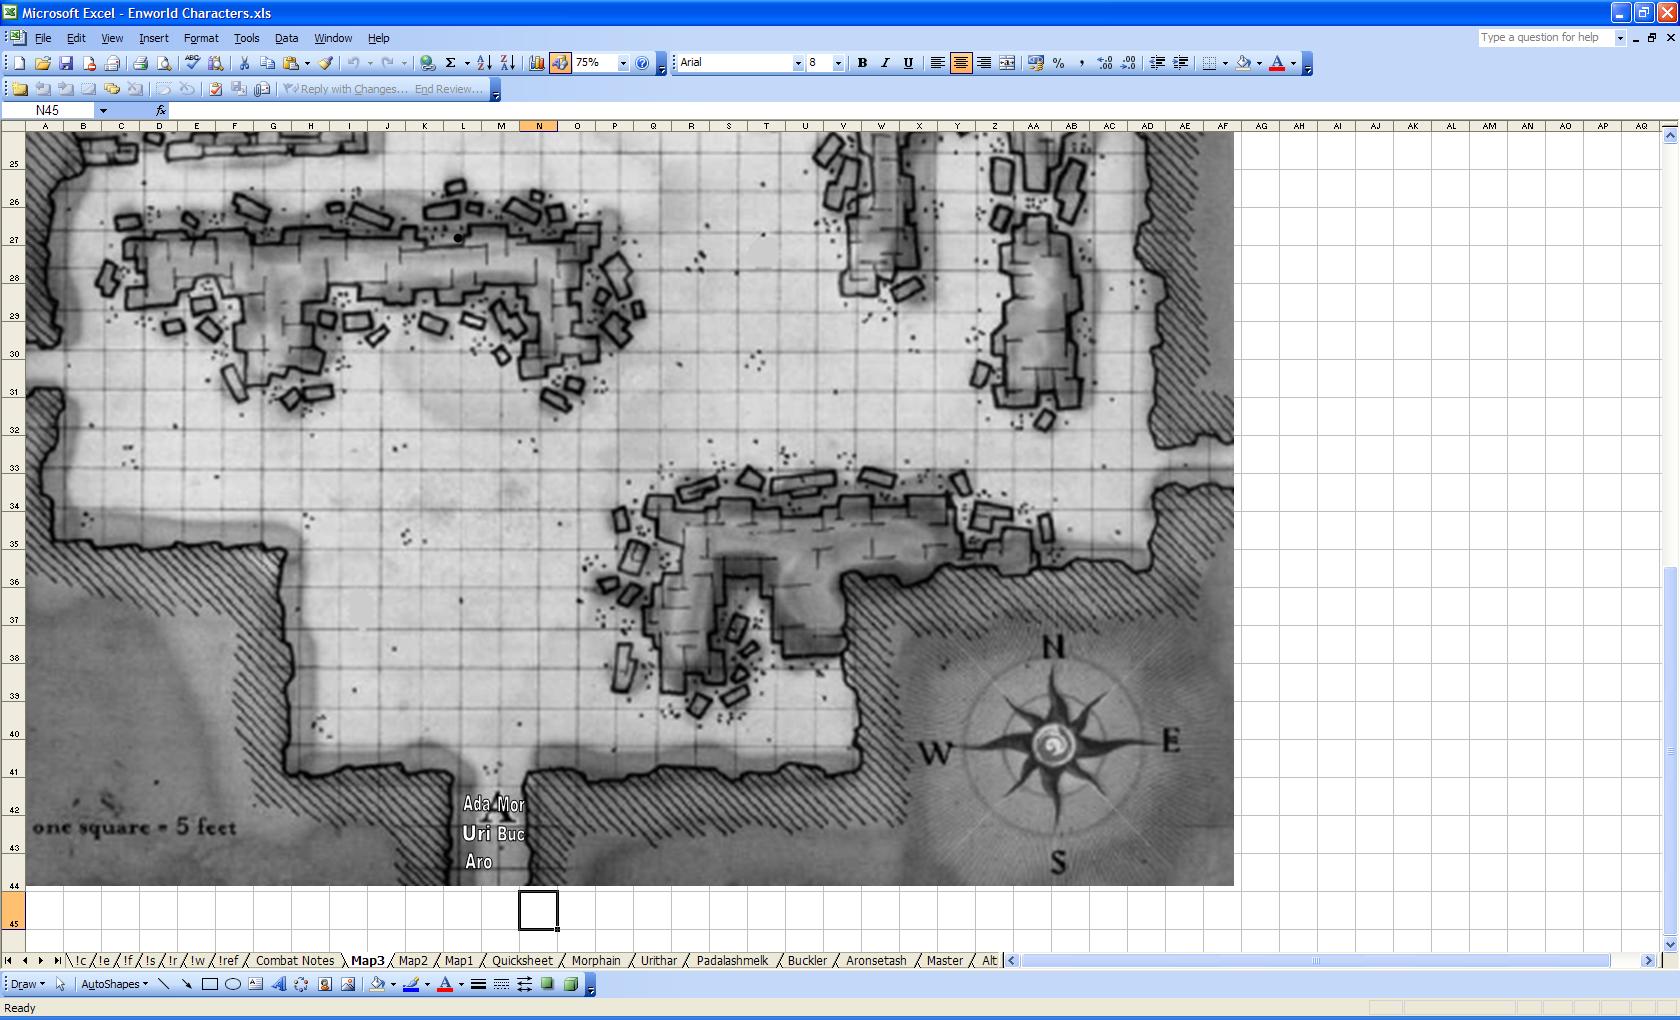Insert a text box
Screen dimensions: 1680x1020
tap(256, 984)
